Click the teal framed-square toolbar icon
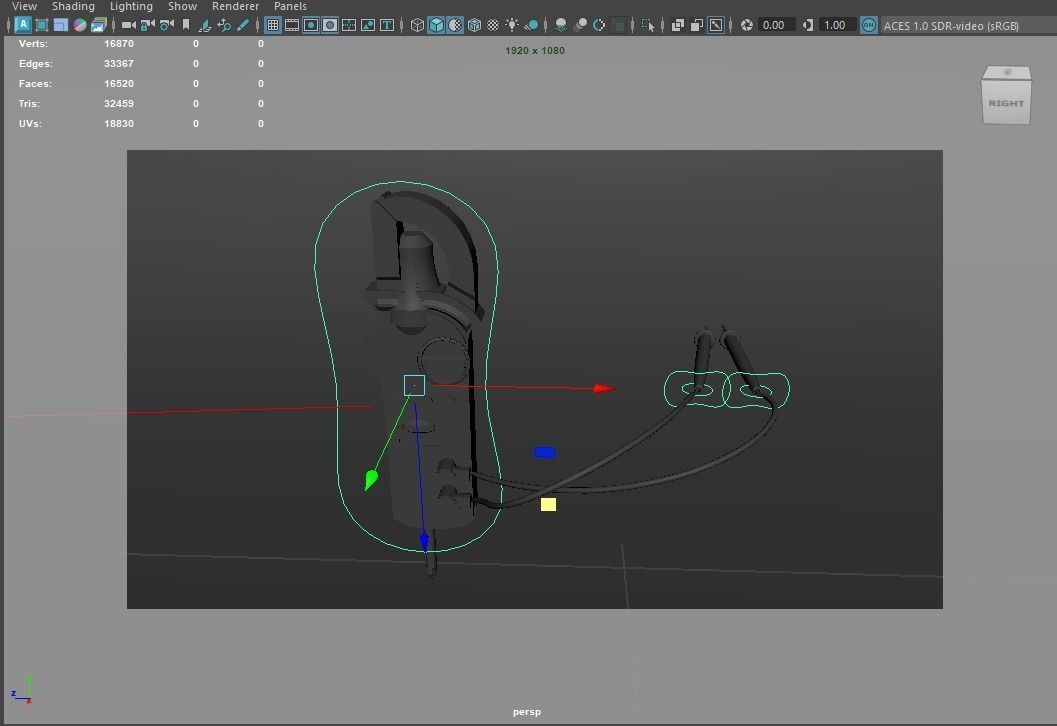 42,25
